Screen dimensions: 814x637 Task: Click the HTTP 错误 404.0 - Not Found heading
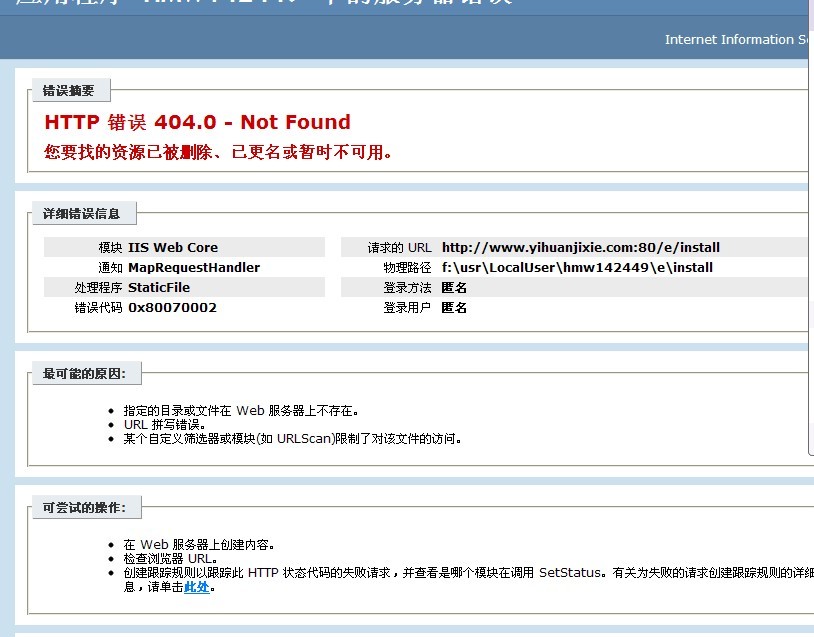pos(197,122)
